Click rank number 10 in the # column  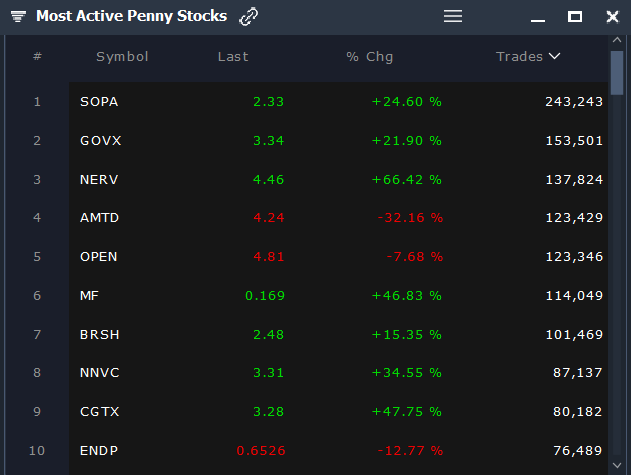pyautogui.click(x=37, y=451)
